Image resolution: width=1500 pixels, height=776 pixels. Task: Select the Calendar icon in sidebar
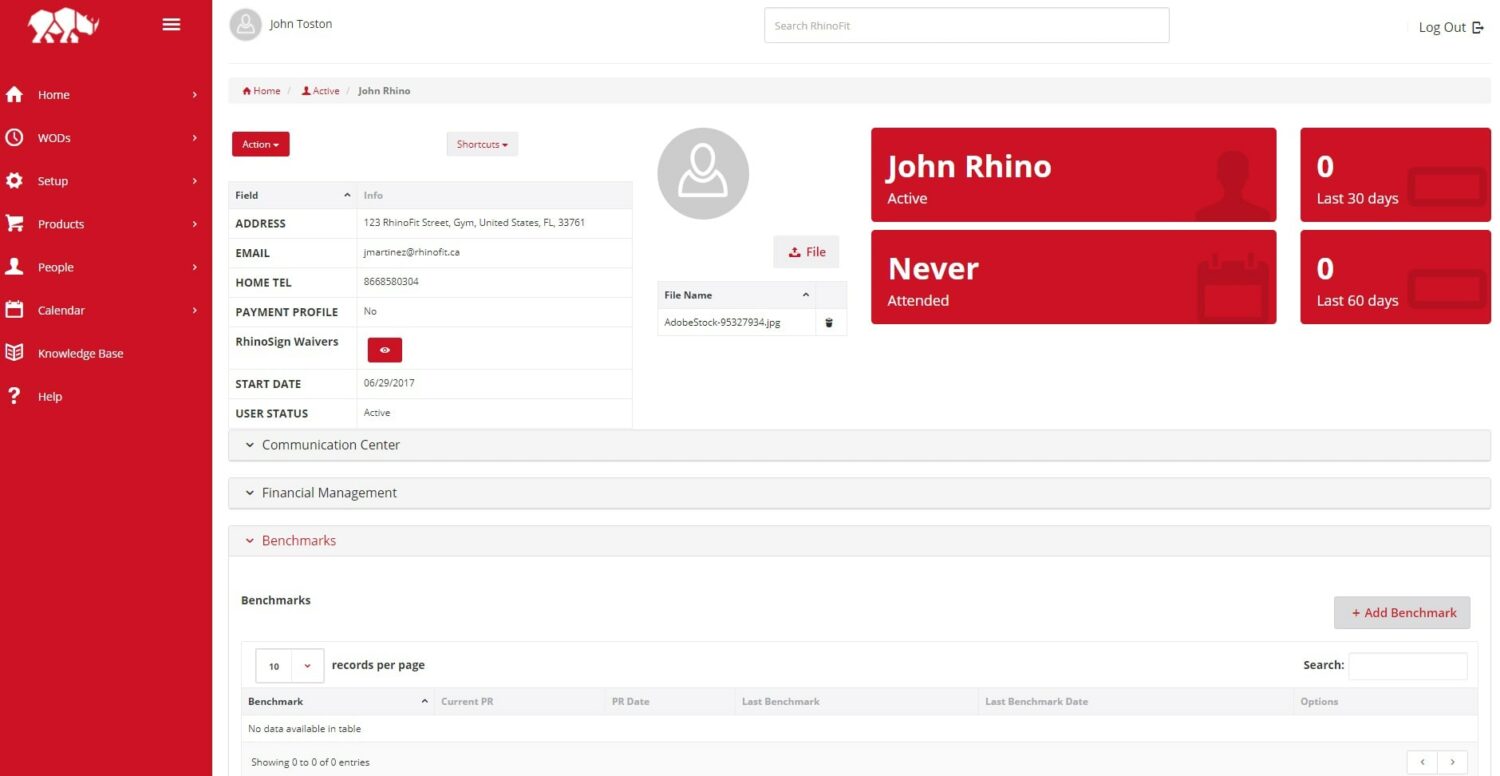tap(16, 309)
